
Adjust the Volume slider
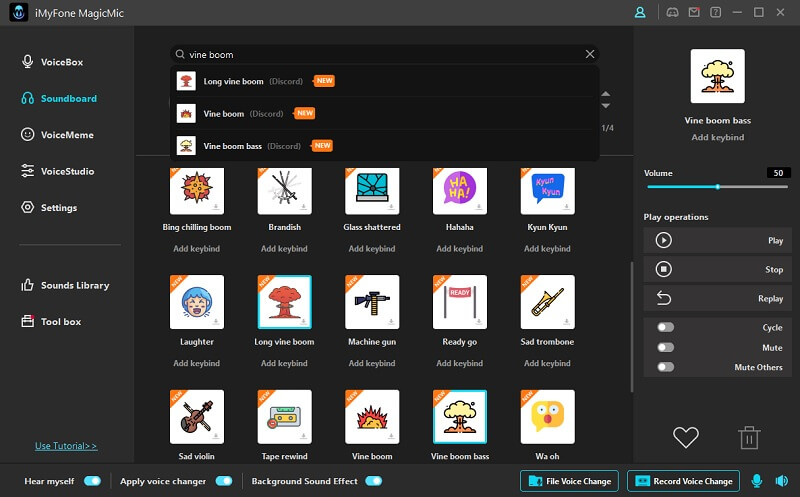[717, 187]
